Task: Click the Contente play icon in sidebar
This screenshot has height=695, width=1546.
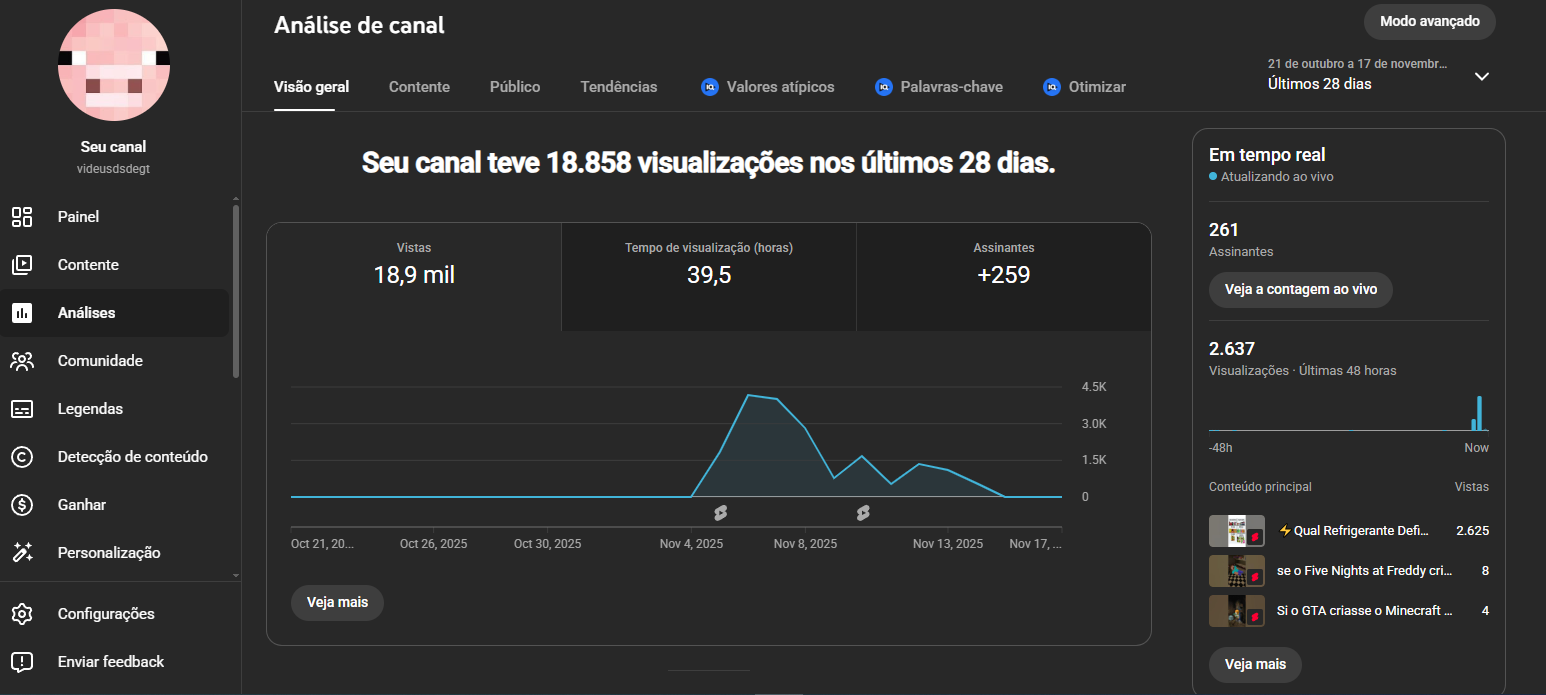Action: pyautogui.click(x=22, y=265)
